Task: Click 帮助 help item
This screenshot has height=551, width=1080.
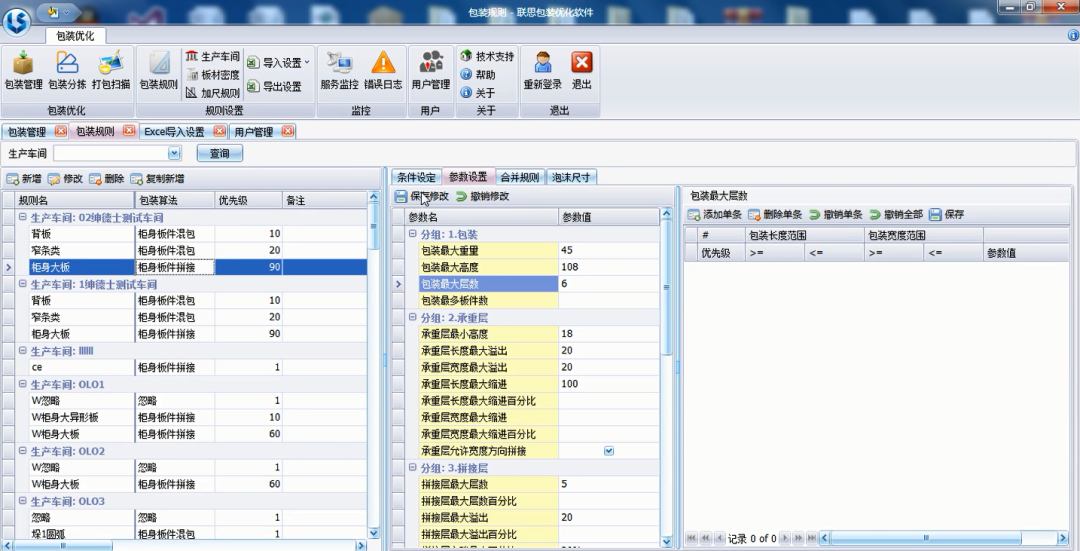Action: 478,74
